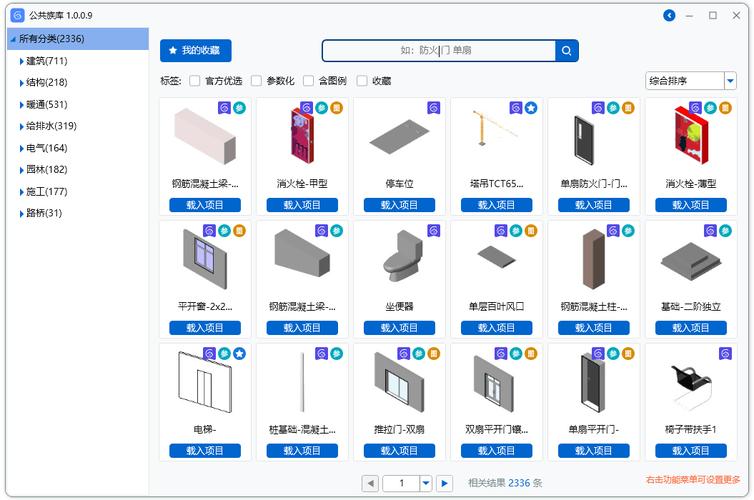The image size is (754, 500).
Task: Expand the 建筑(711) category tree node
Action: 21,61
